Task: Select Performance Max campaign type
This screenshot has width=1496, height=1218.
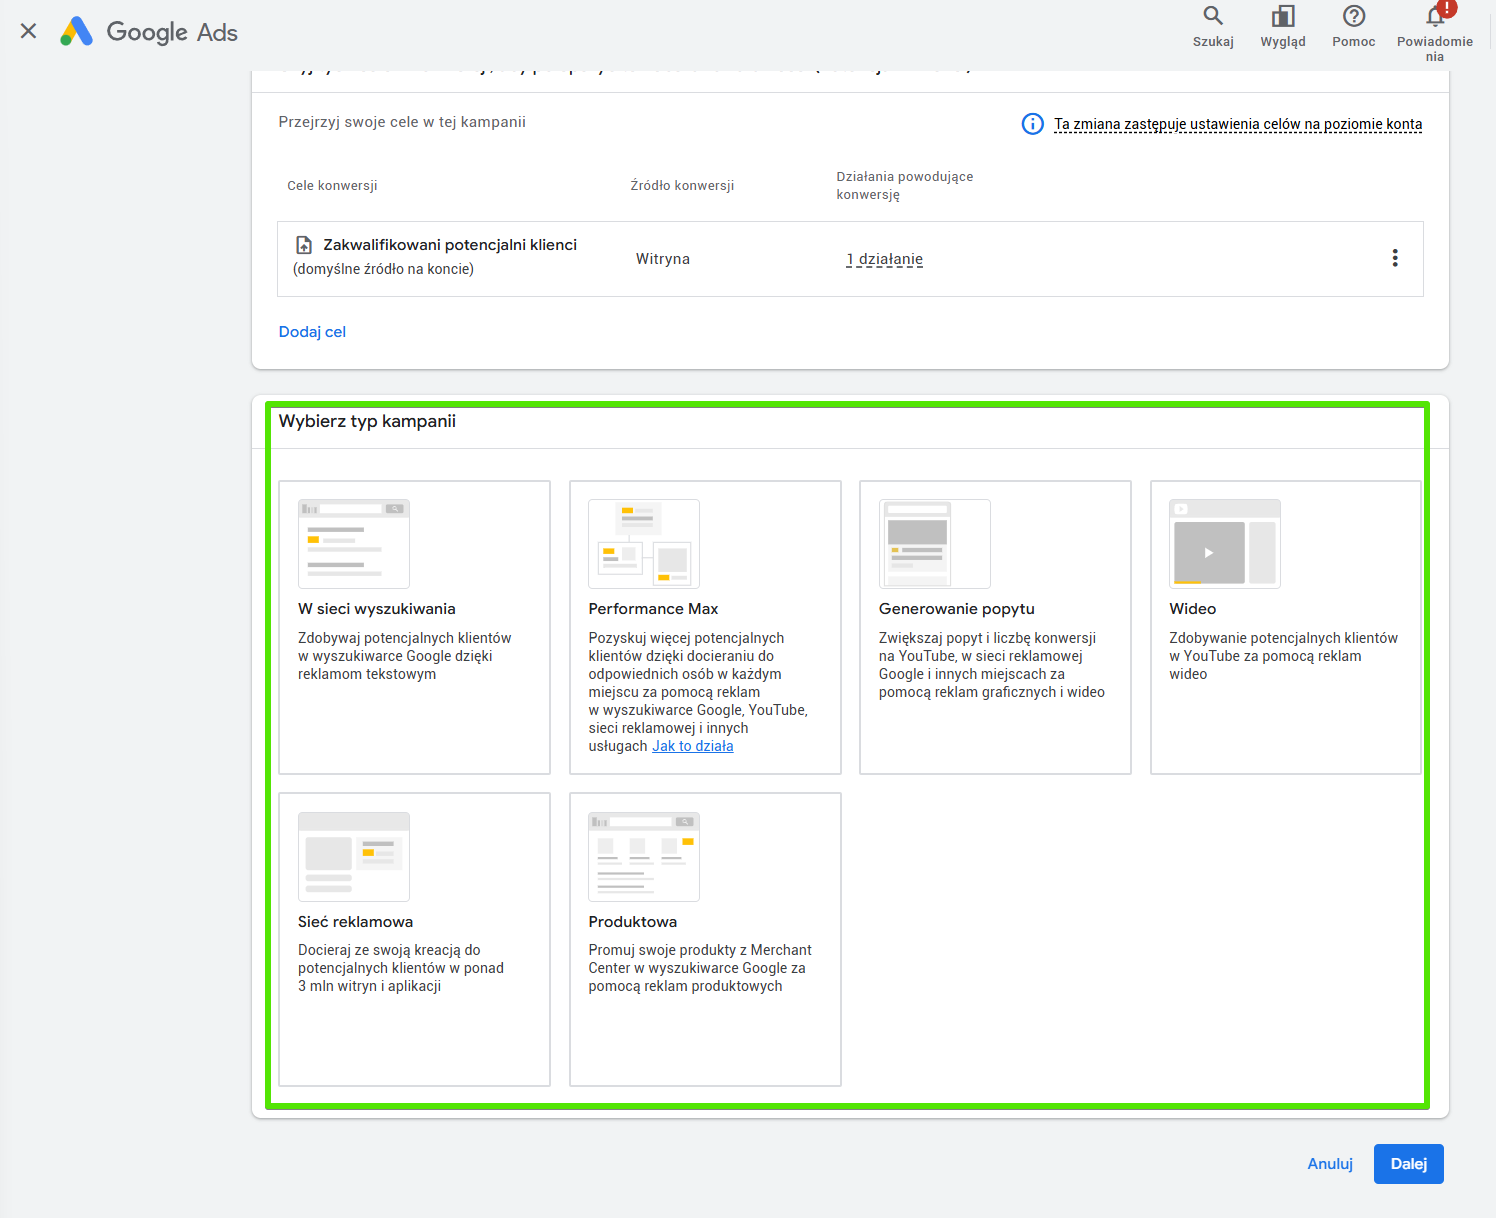Action: point(704,627)
